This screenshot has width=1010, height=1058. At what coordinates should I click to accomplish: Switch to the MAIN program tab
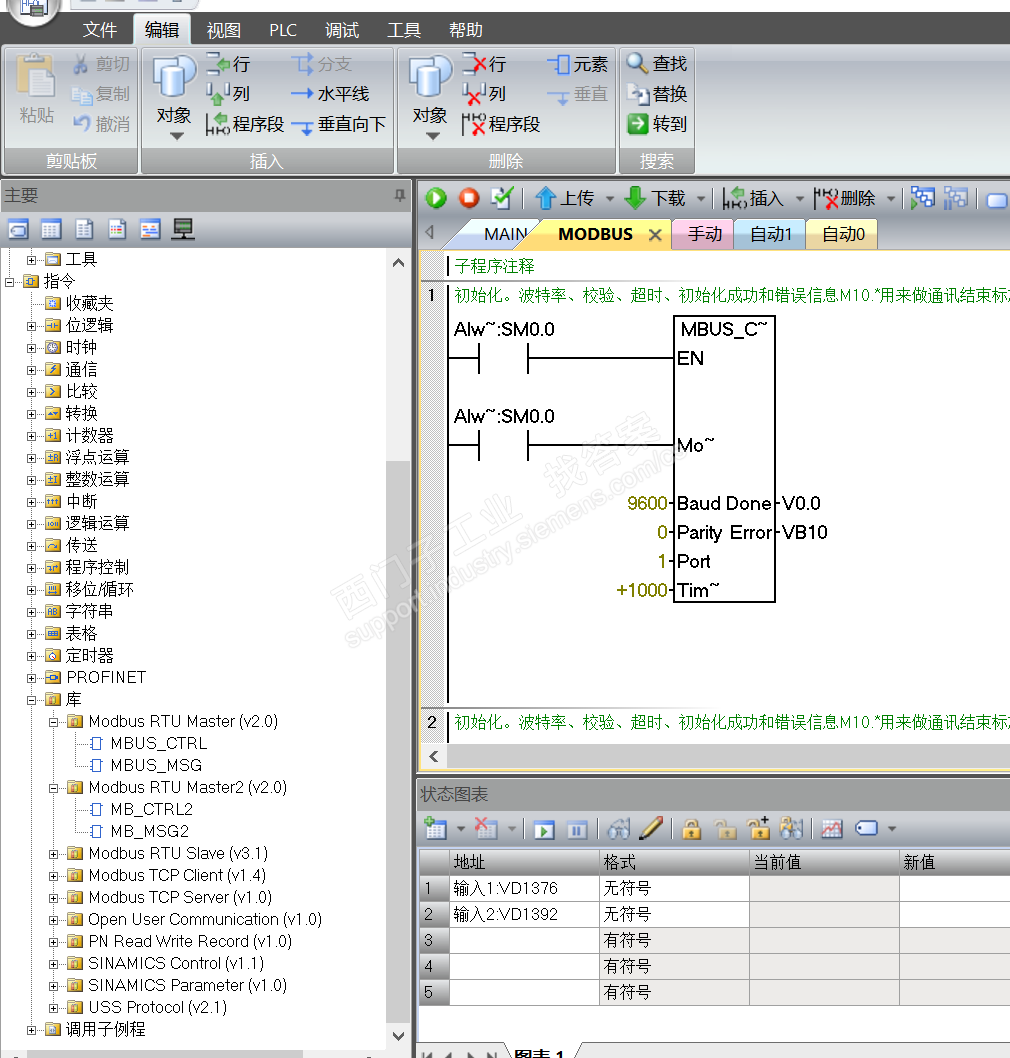pos(505,234)
